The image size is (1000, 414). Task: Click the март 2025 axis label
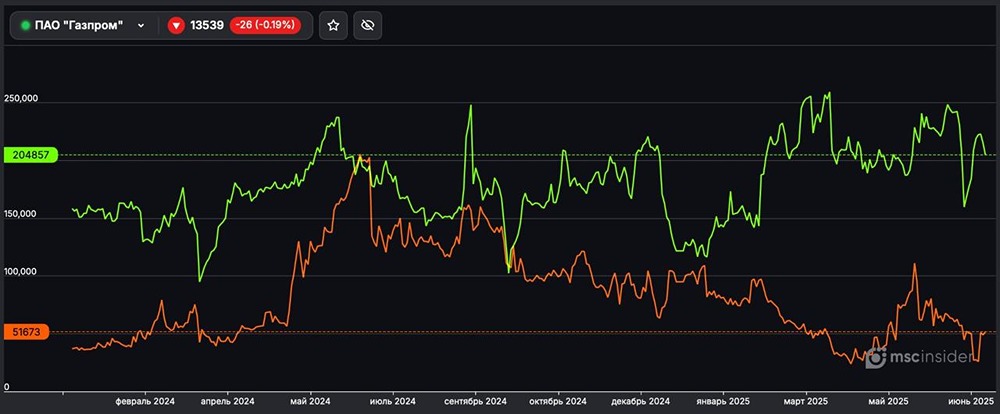coord(805,402)
